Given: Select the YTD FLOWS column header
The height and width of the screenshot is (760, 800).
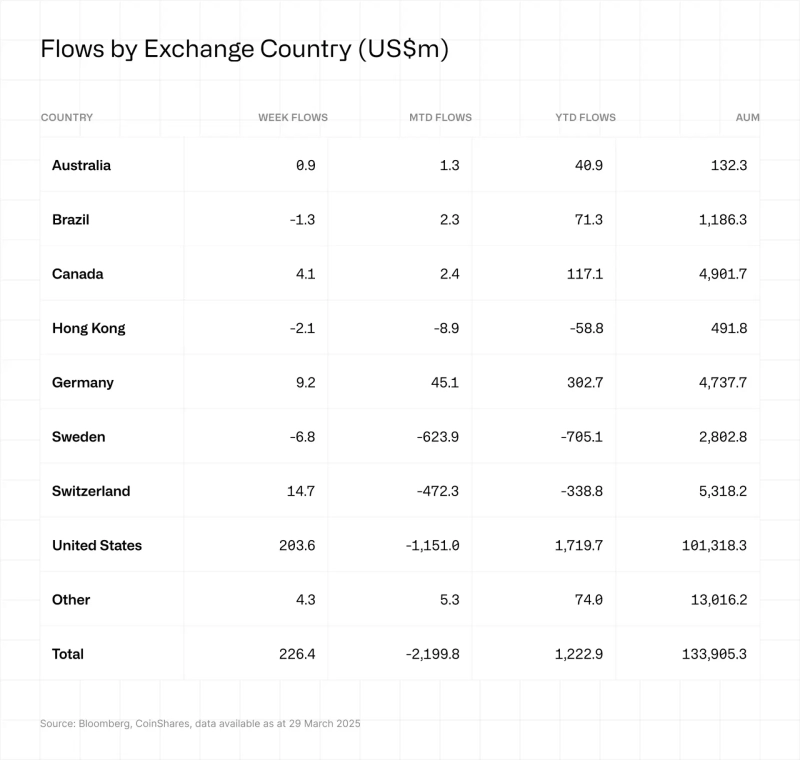Looking at the screenshot, I should (585, 117).
